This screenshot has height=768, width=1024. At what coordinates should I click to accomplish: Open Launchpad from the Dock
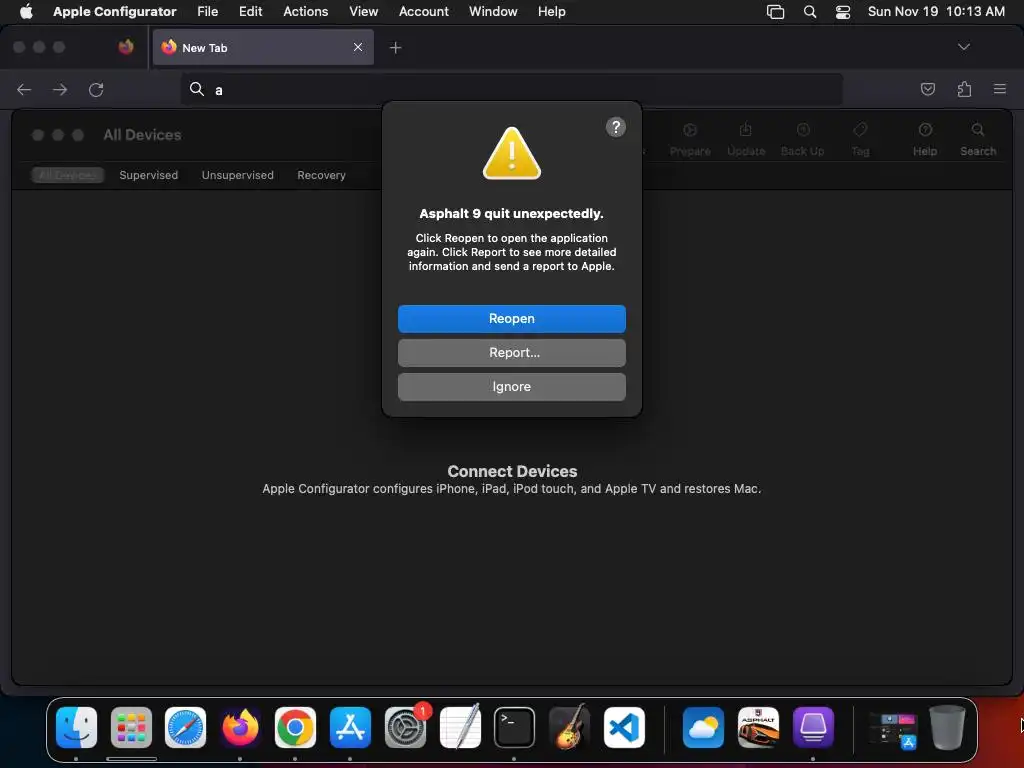(131, 728)
